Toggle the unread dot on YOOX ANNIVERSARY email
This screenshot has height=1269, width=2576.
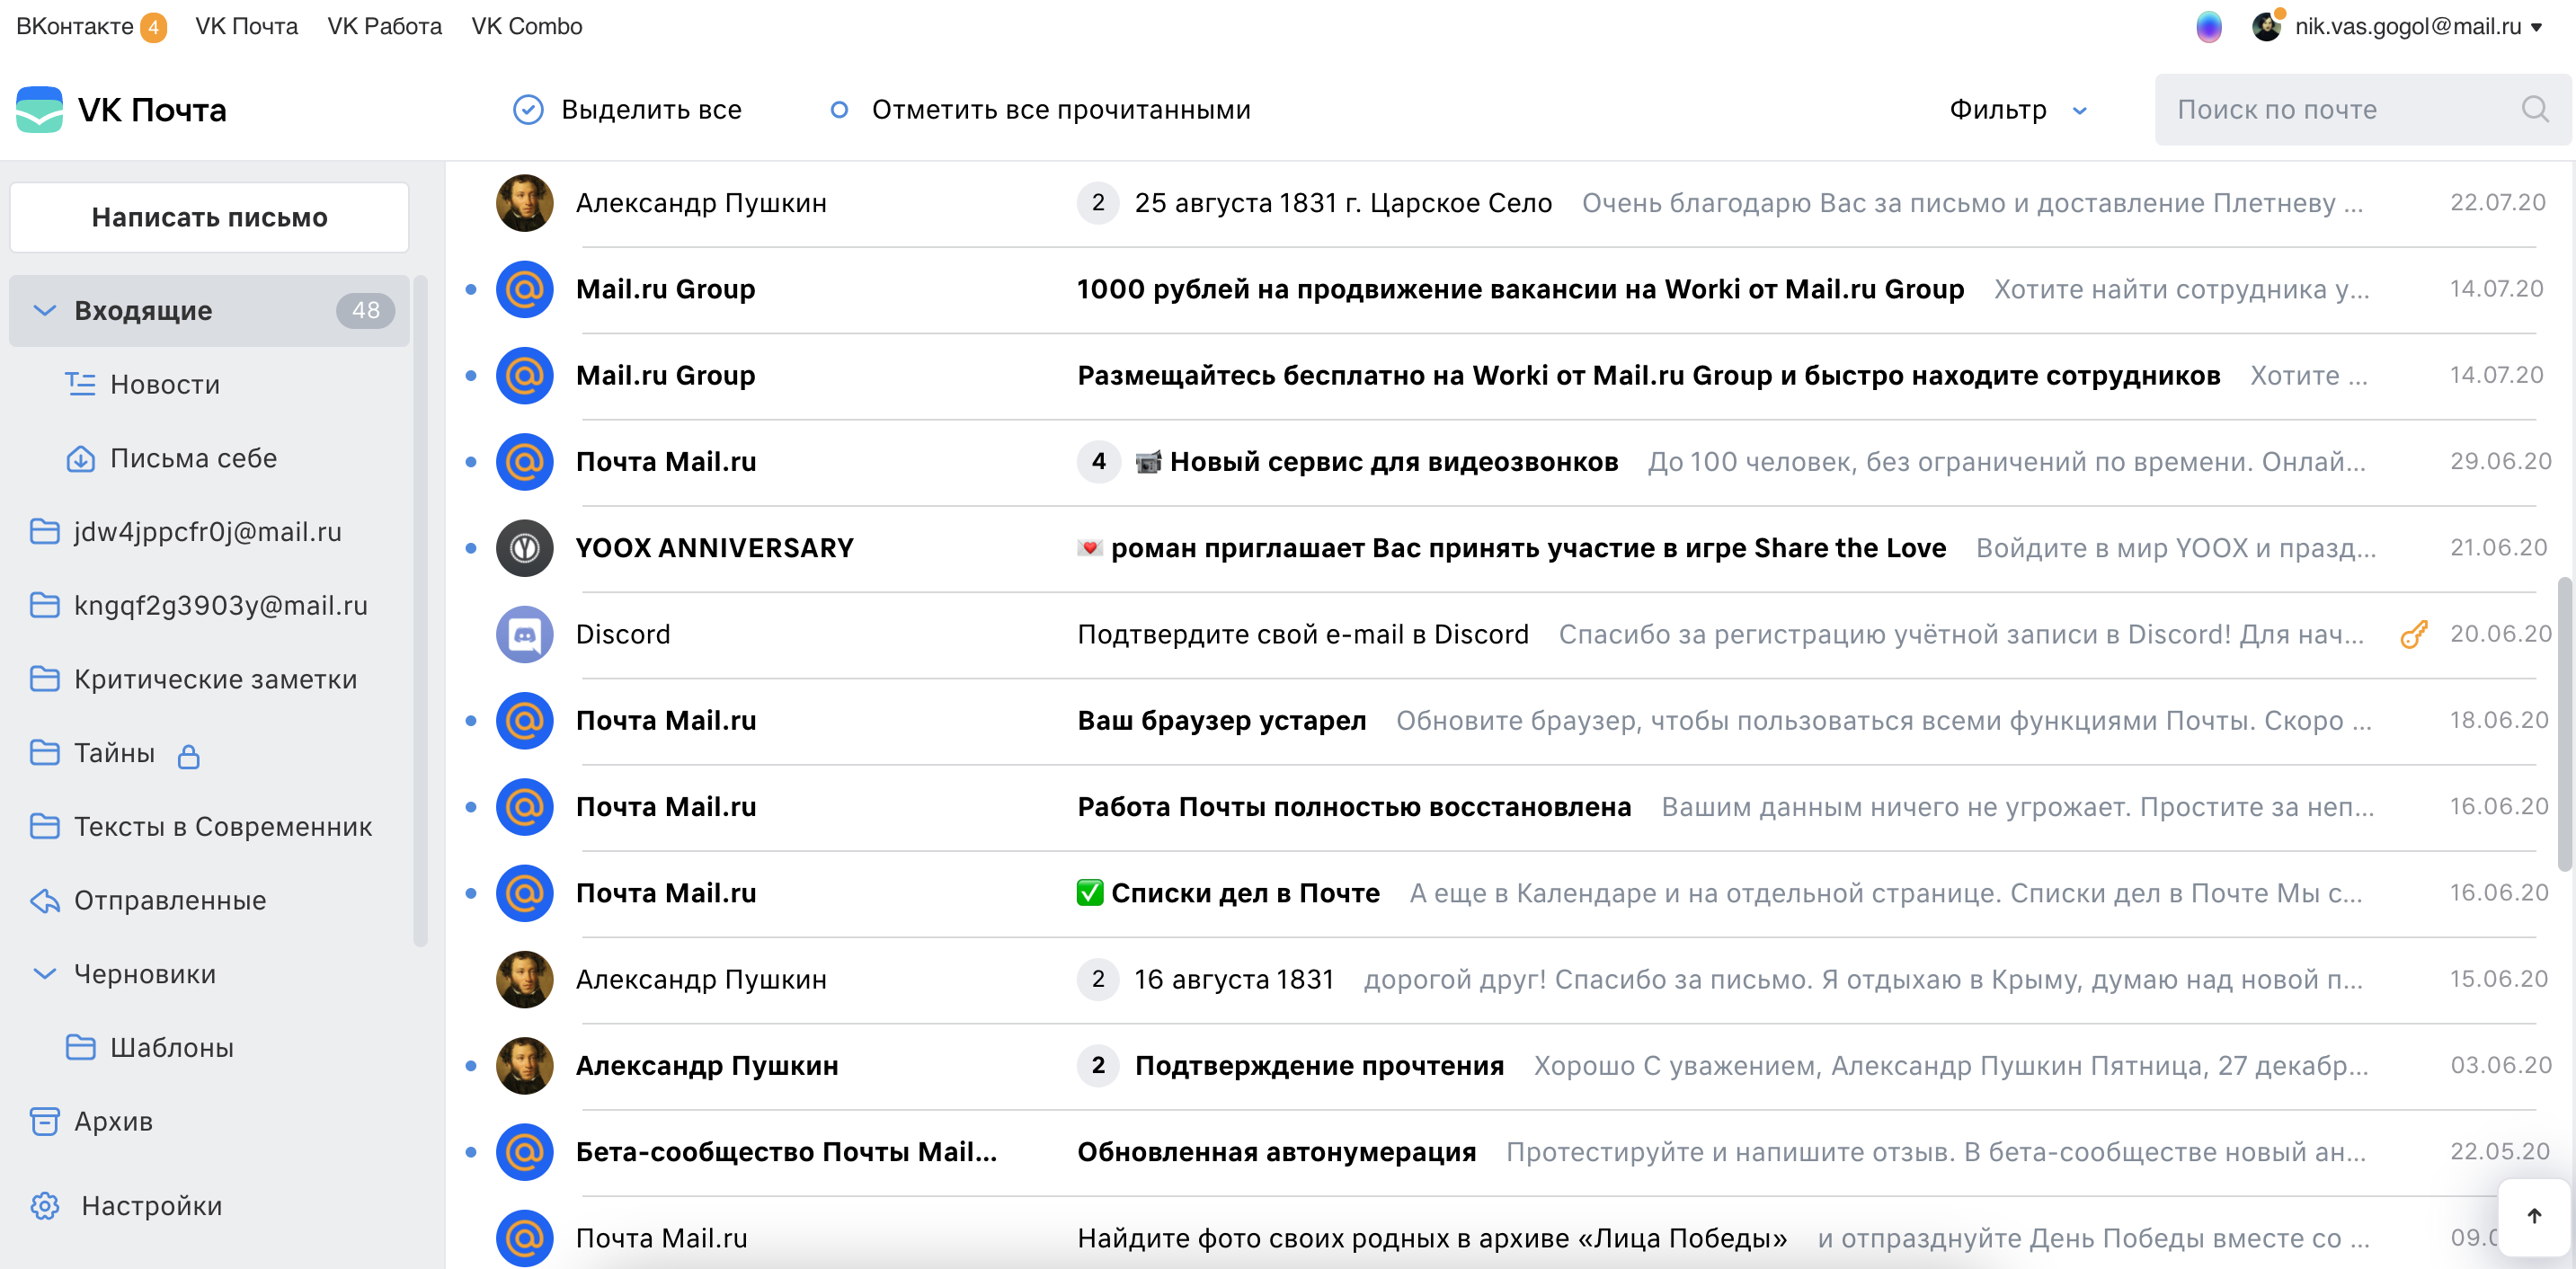click(471, 548)
